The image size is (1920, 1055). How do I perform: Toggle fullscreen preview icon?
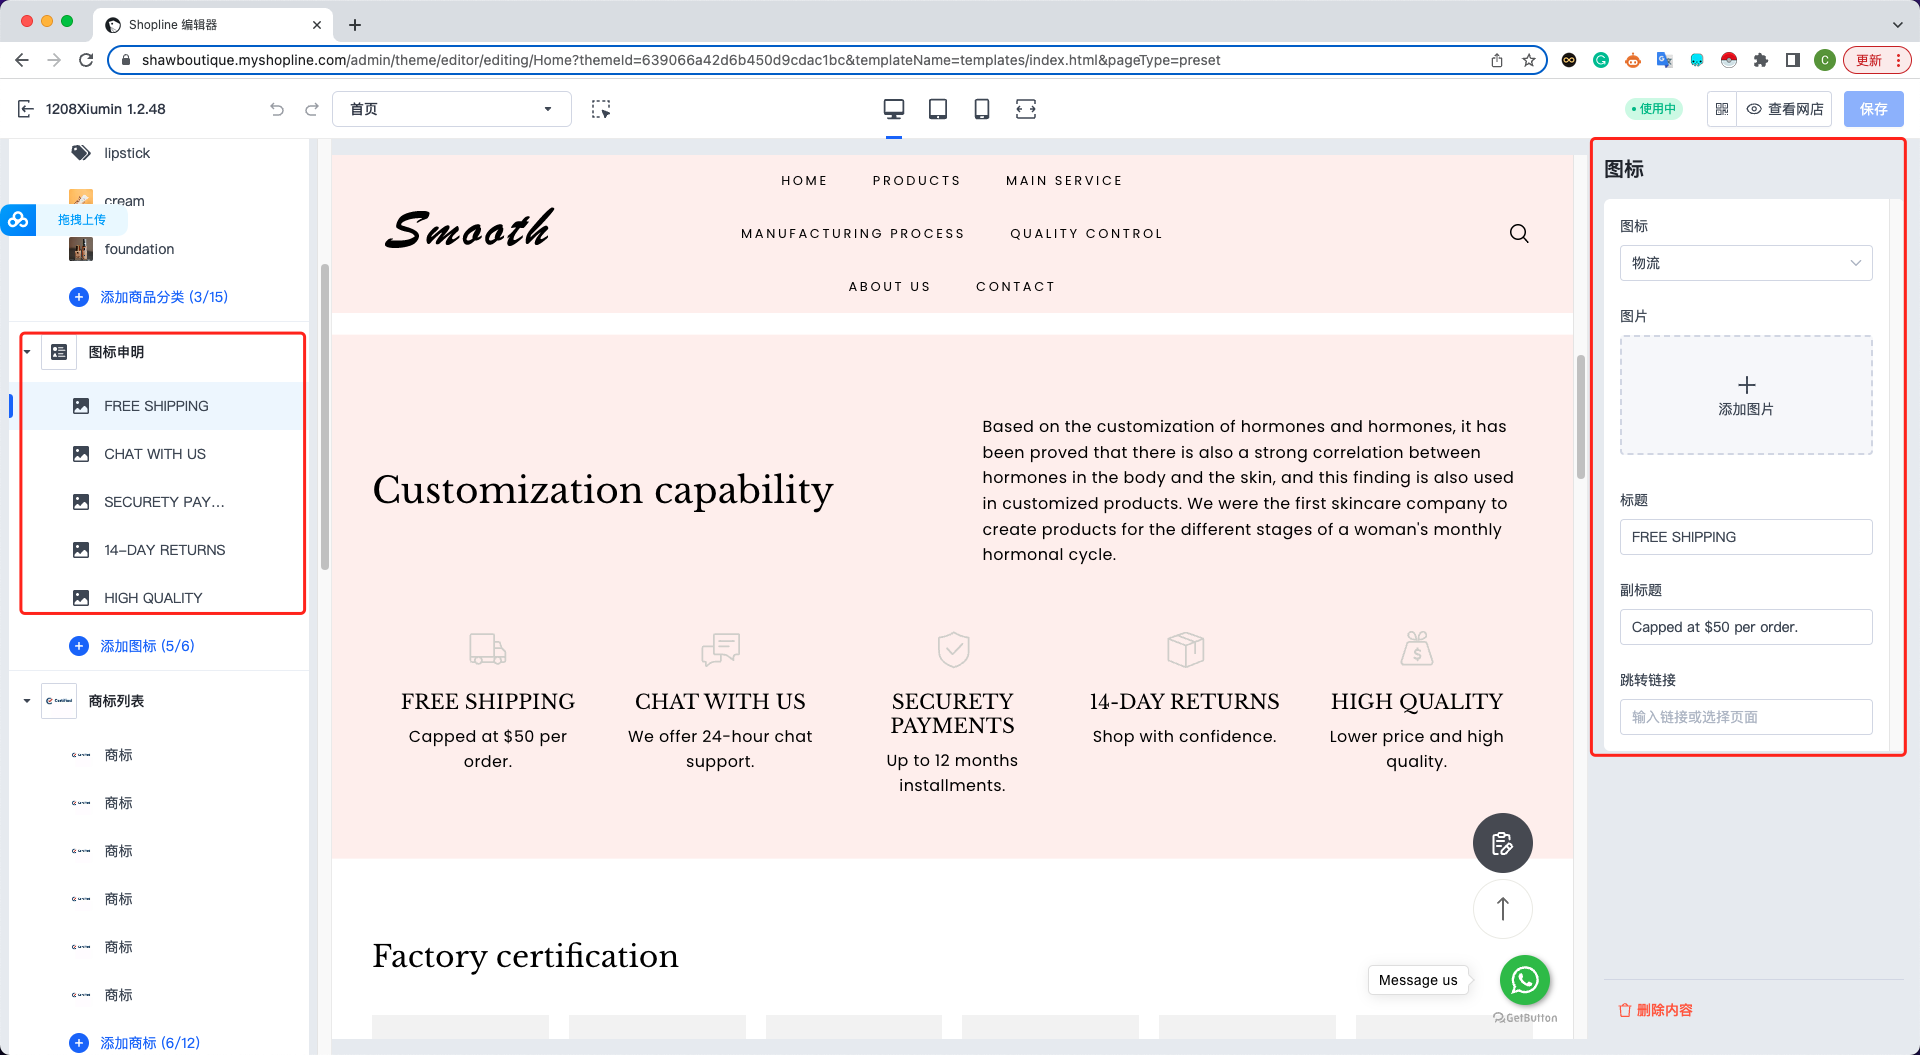(x=1025, y=109)
